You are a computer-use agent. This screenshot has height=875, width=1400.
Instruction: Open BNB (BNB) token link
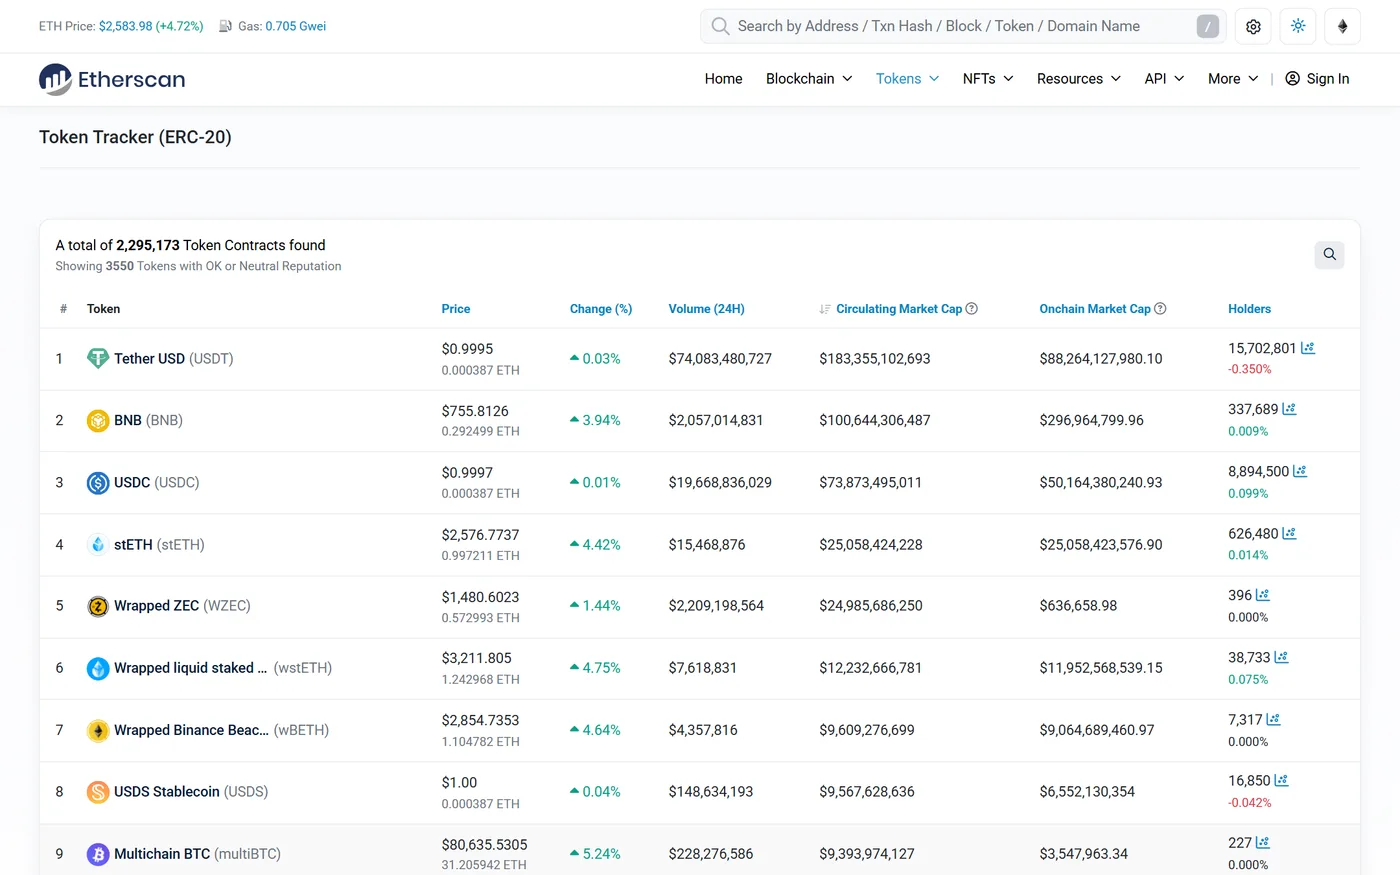(148, 420)
